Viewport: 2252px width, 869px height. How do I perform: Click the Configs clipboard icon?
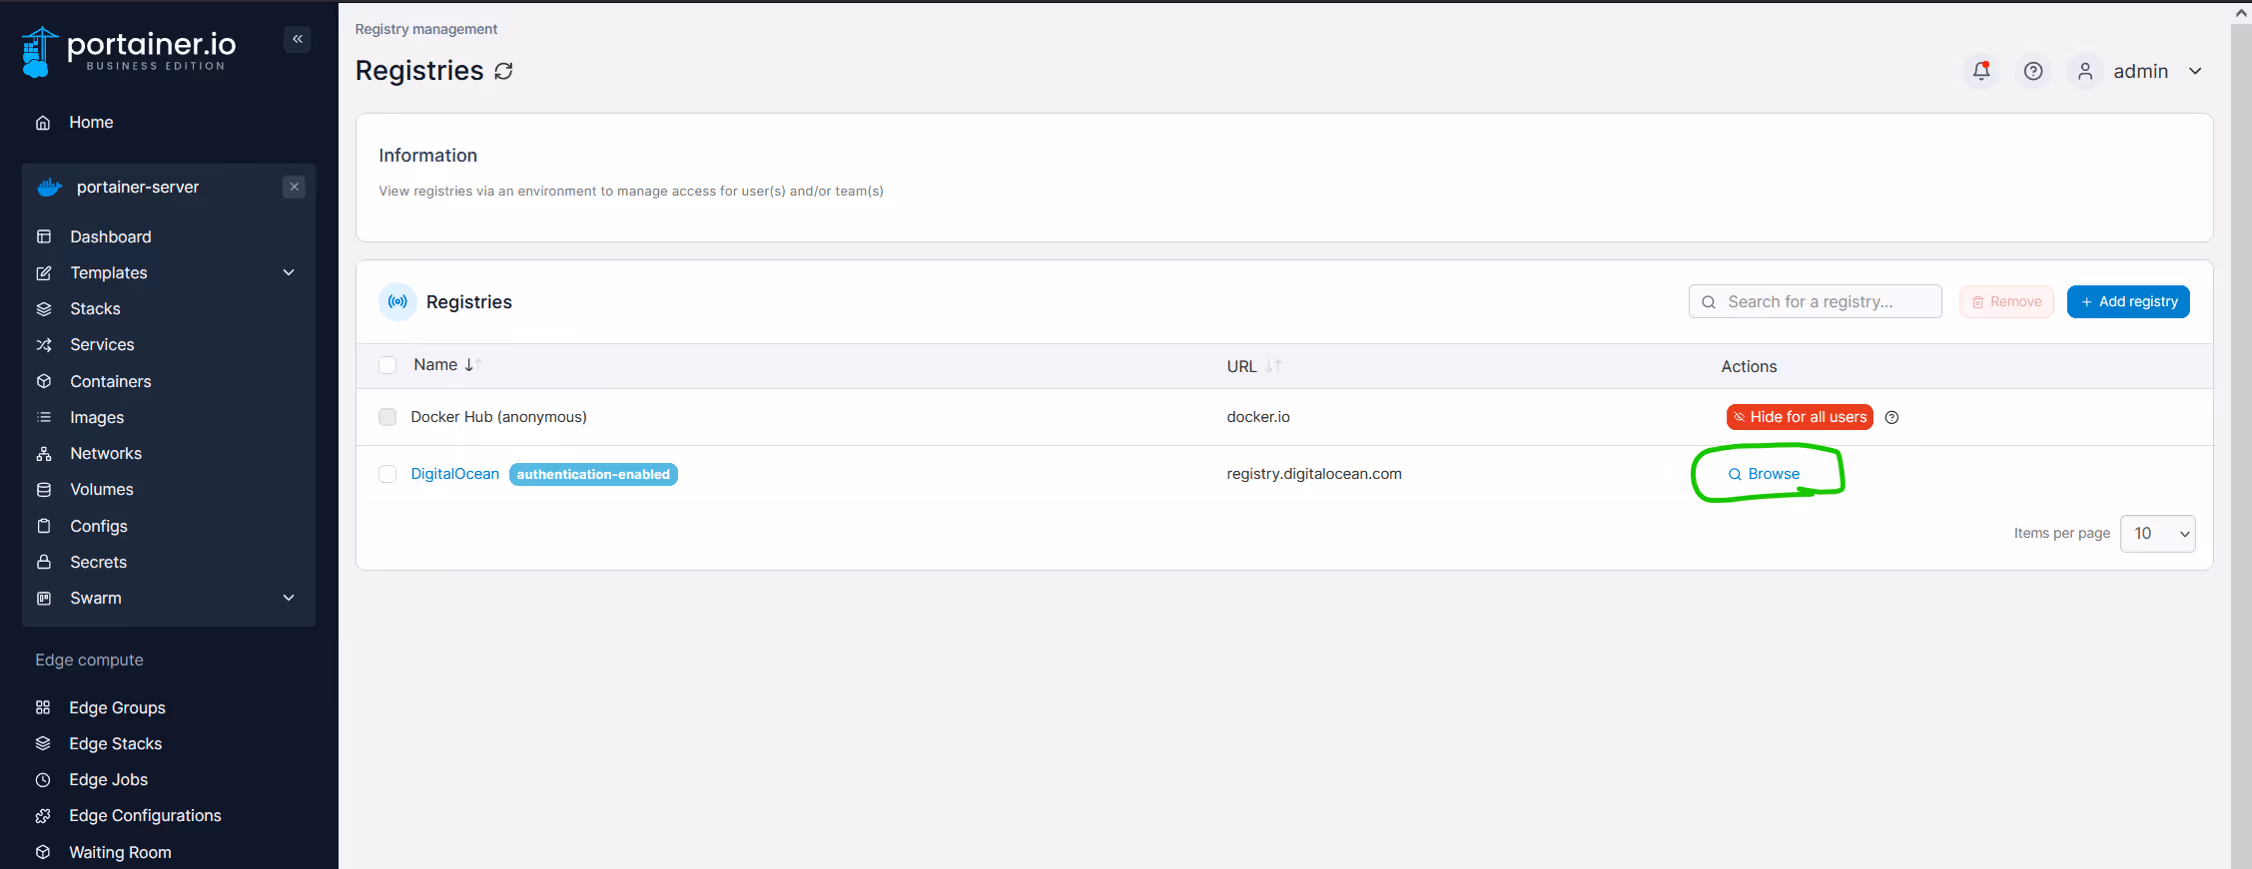[44, 526]
